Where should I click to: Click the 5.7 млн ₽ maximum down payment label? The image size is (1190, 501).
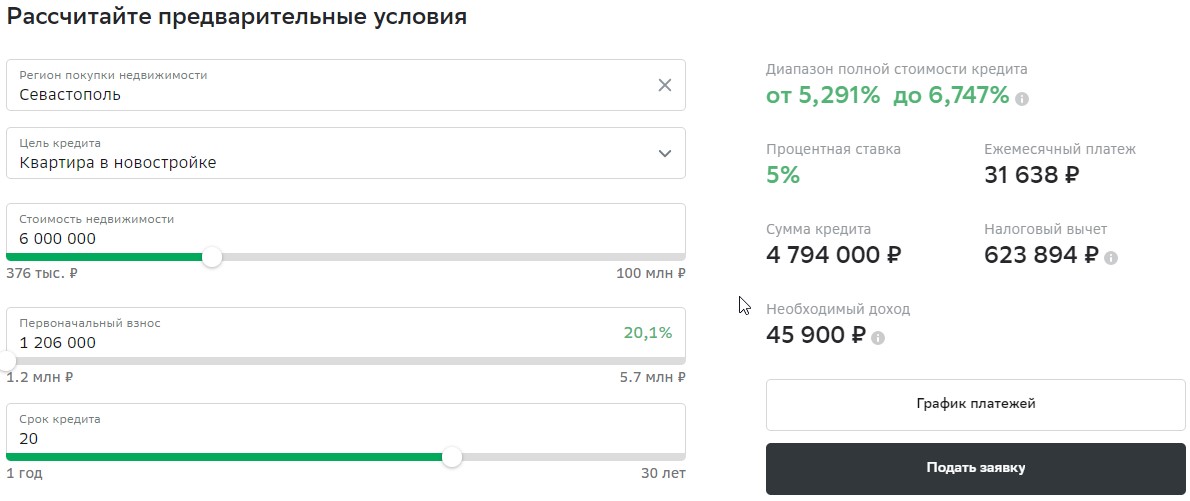tap(653, 377)
